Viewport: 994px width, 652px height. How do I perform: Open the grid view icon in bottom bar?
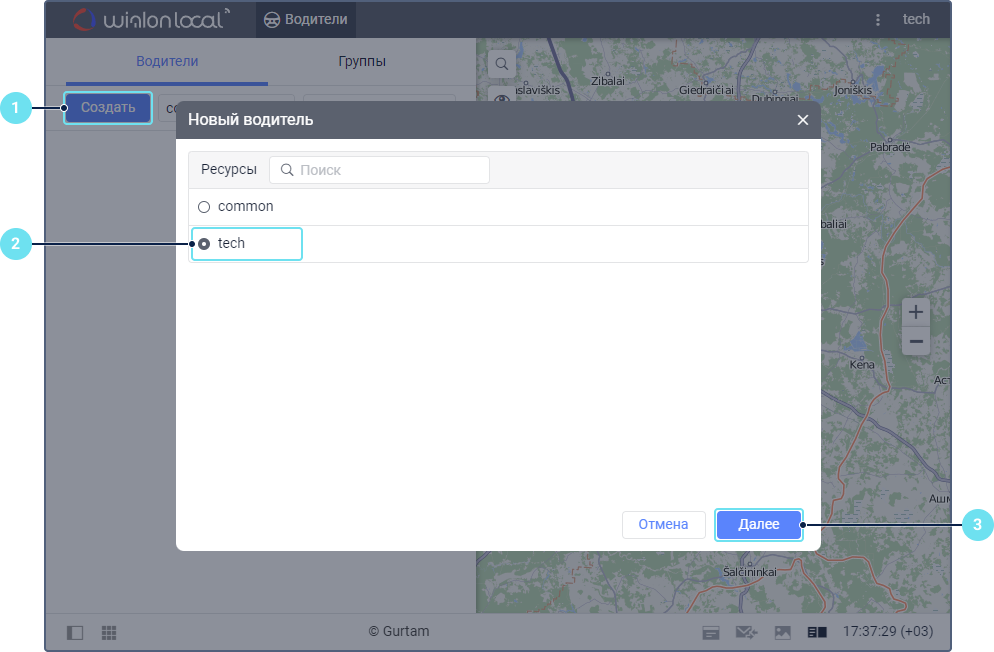tap(109, 632)
